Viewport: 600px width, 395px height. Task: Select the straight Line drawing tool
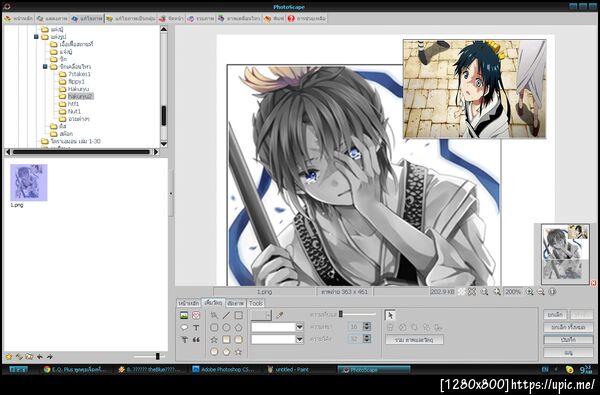(x=227, y=315)
